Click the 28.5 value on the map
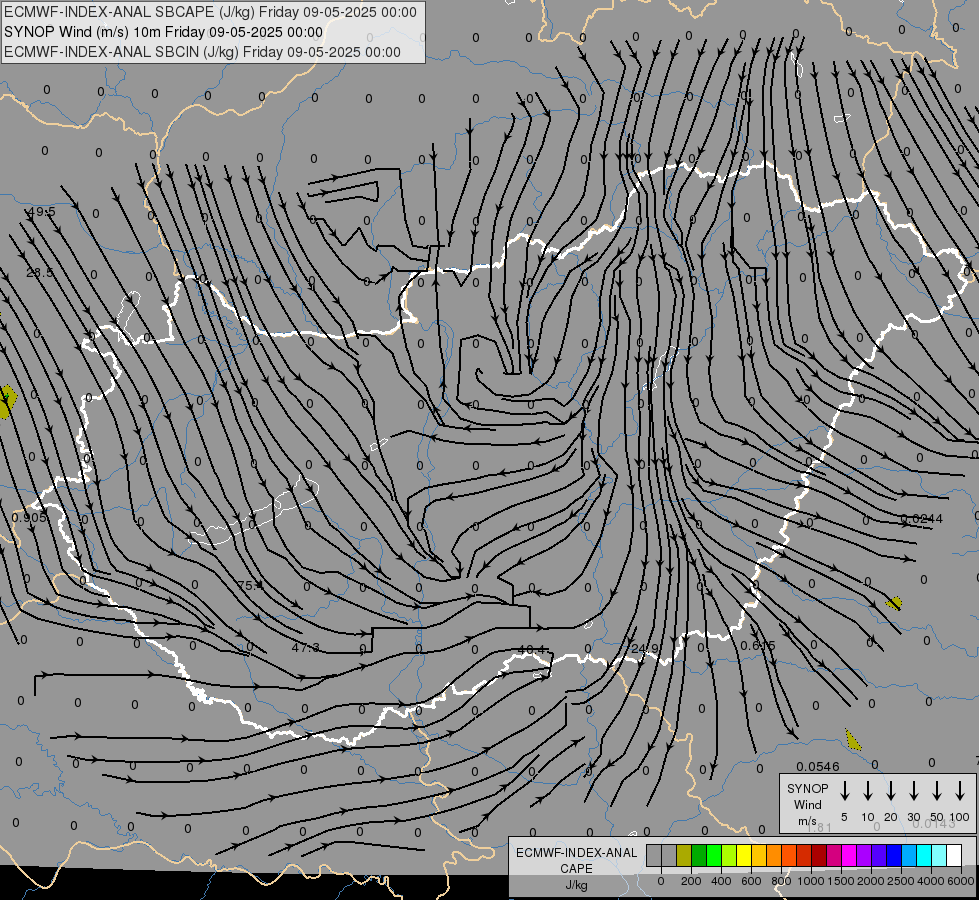The height and width of the screenshot is (900, 979). click(40, 272)
